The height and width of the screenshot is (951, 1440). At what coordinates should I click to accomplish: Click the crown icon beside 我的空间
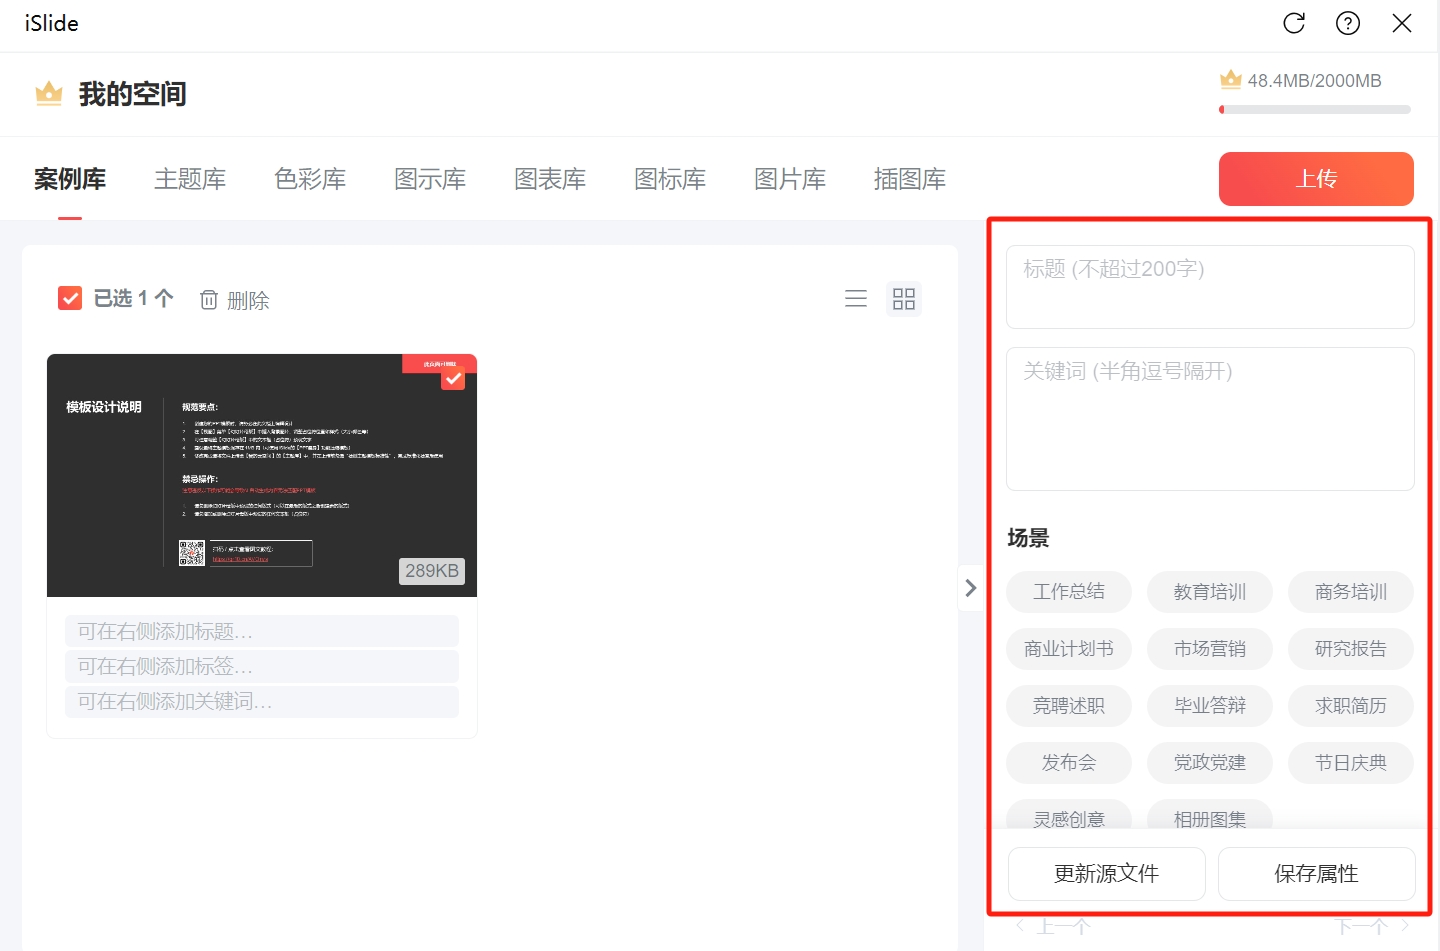[49, 94]
